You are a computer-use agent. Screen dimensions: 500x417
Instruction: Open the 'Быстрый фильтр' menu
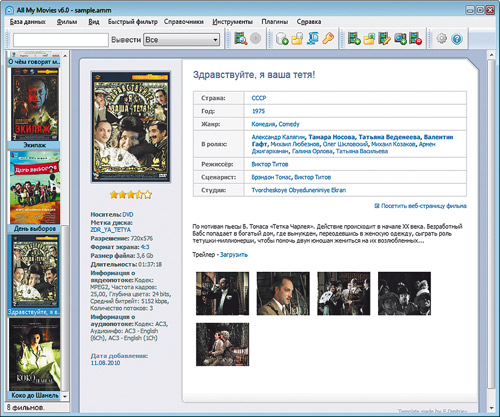tap(133, 22)
